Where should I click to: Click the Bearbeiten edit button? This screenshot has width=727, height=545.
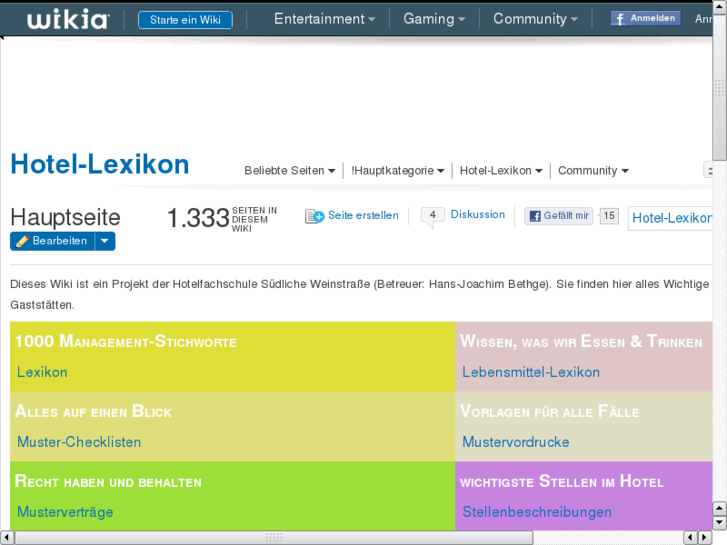[52, 241]
